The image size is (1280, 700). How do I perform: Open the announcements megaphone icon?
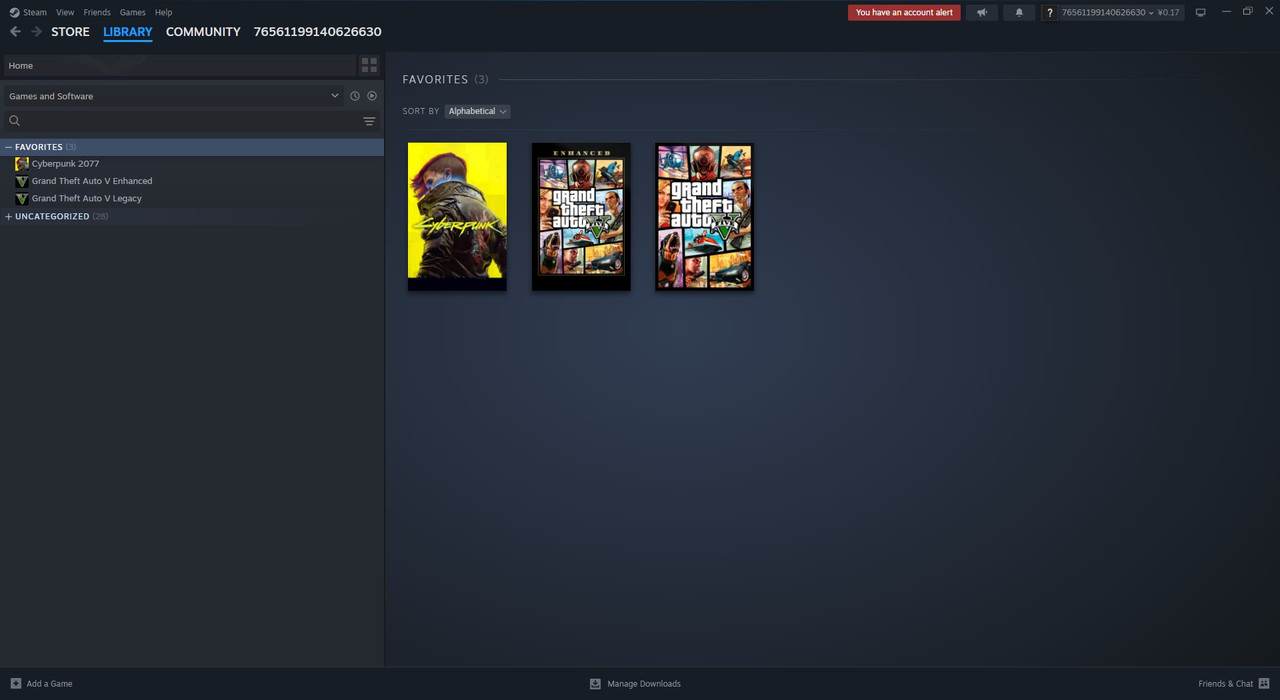coord(981,12)
